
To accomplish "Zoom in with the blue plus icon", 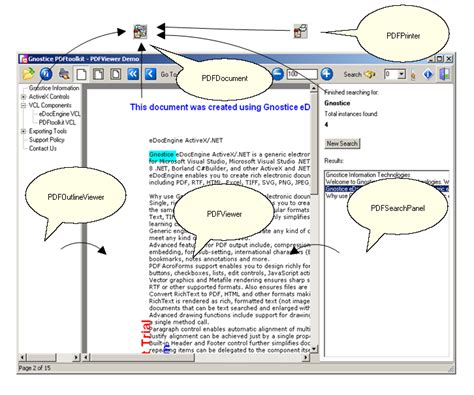I will point(327,74).
